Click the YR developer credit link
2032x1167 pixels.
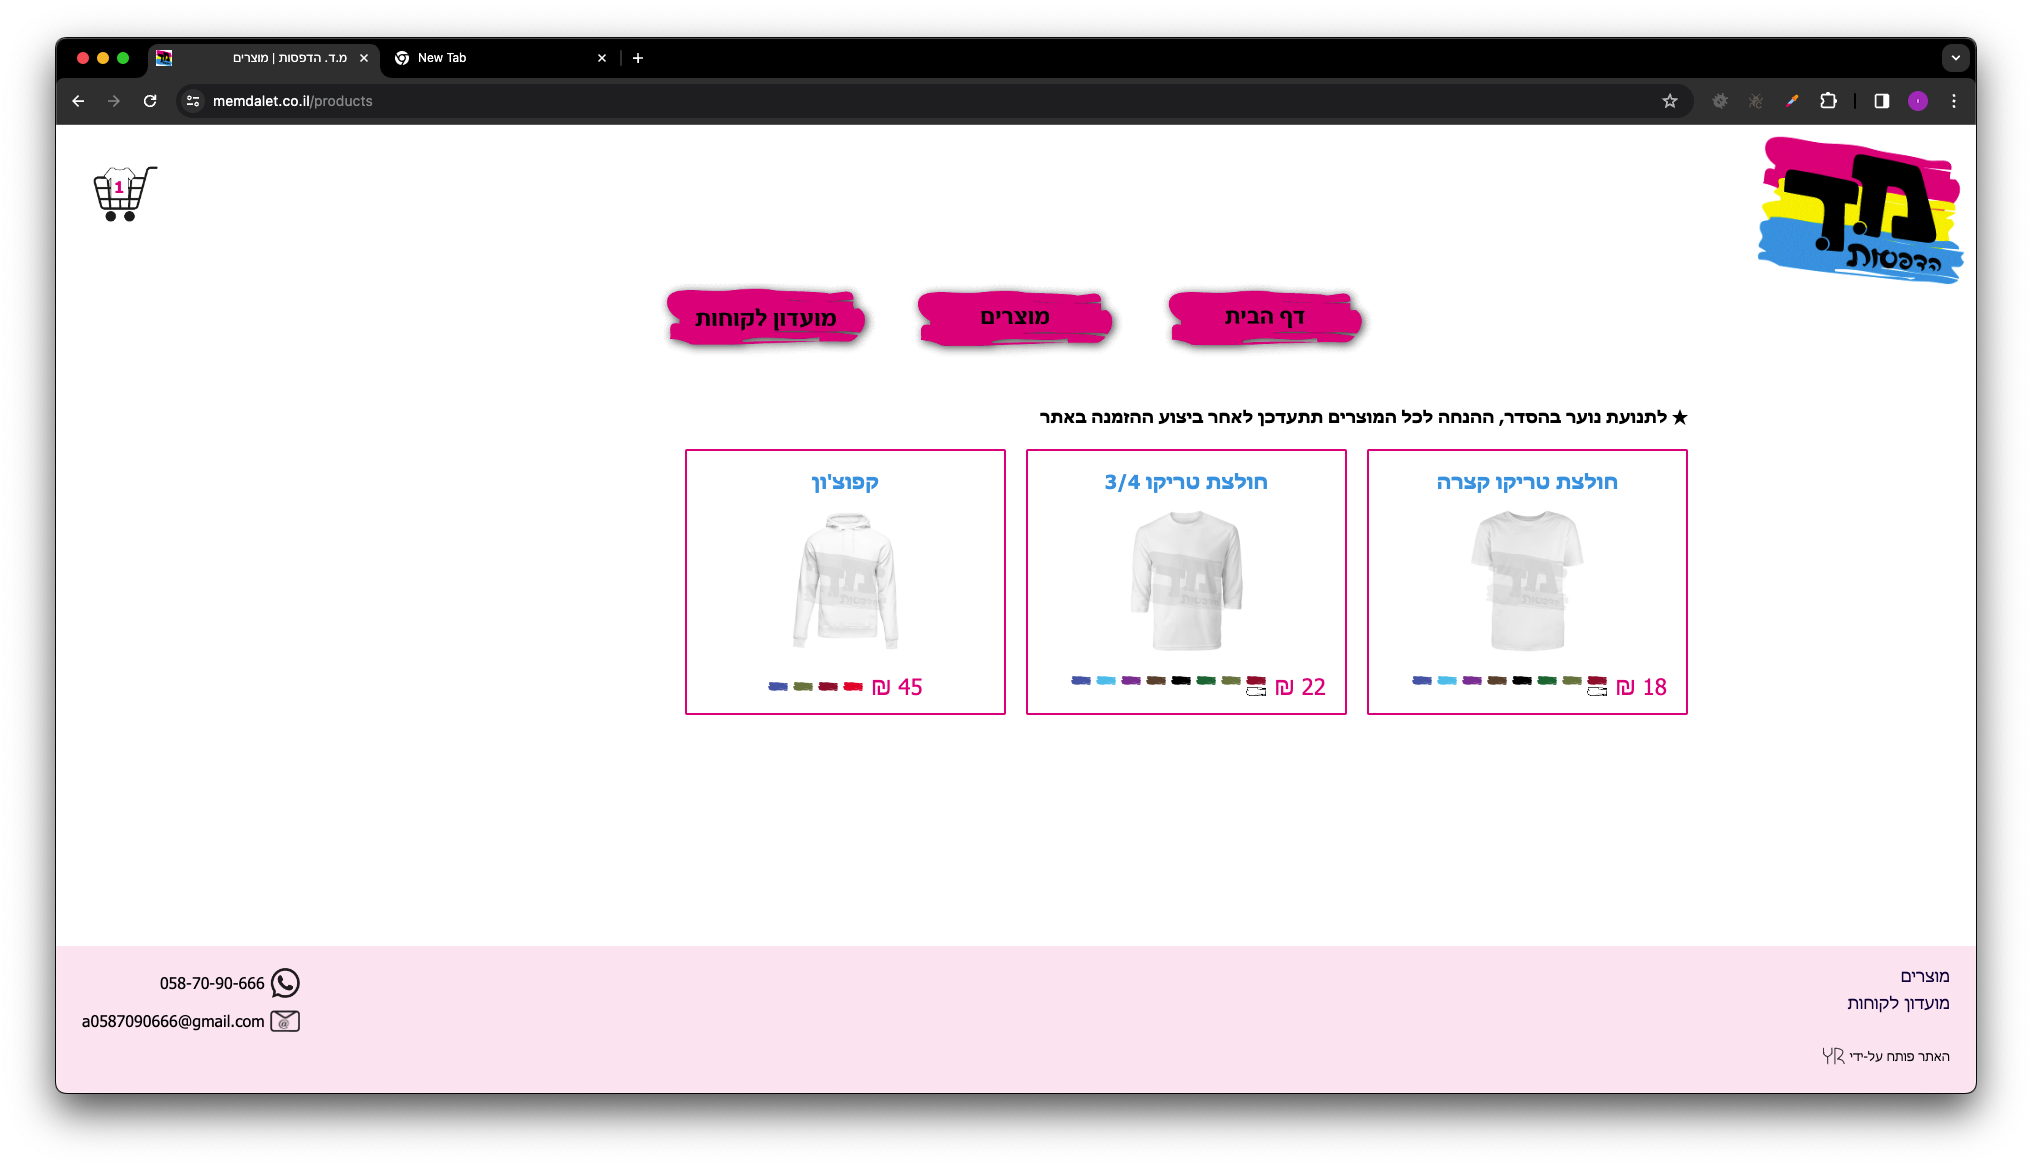coord(1833,1056)
